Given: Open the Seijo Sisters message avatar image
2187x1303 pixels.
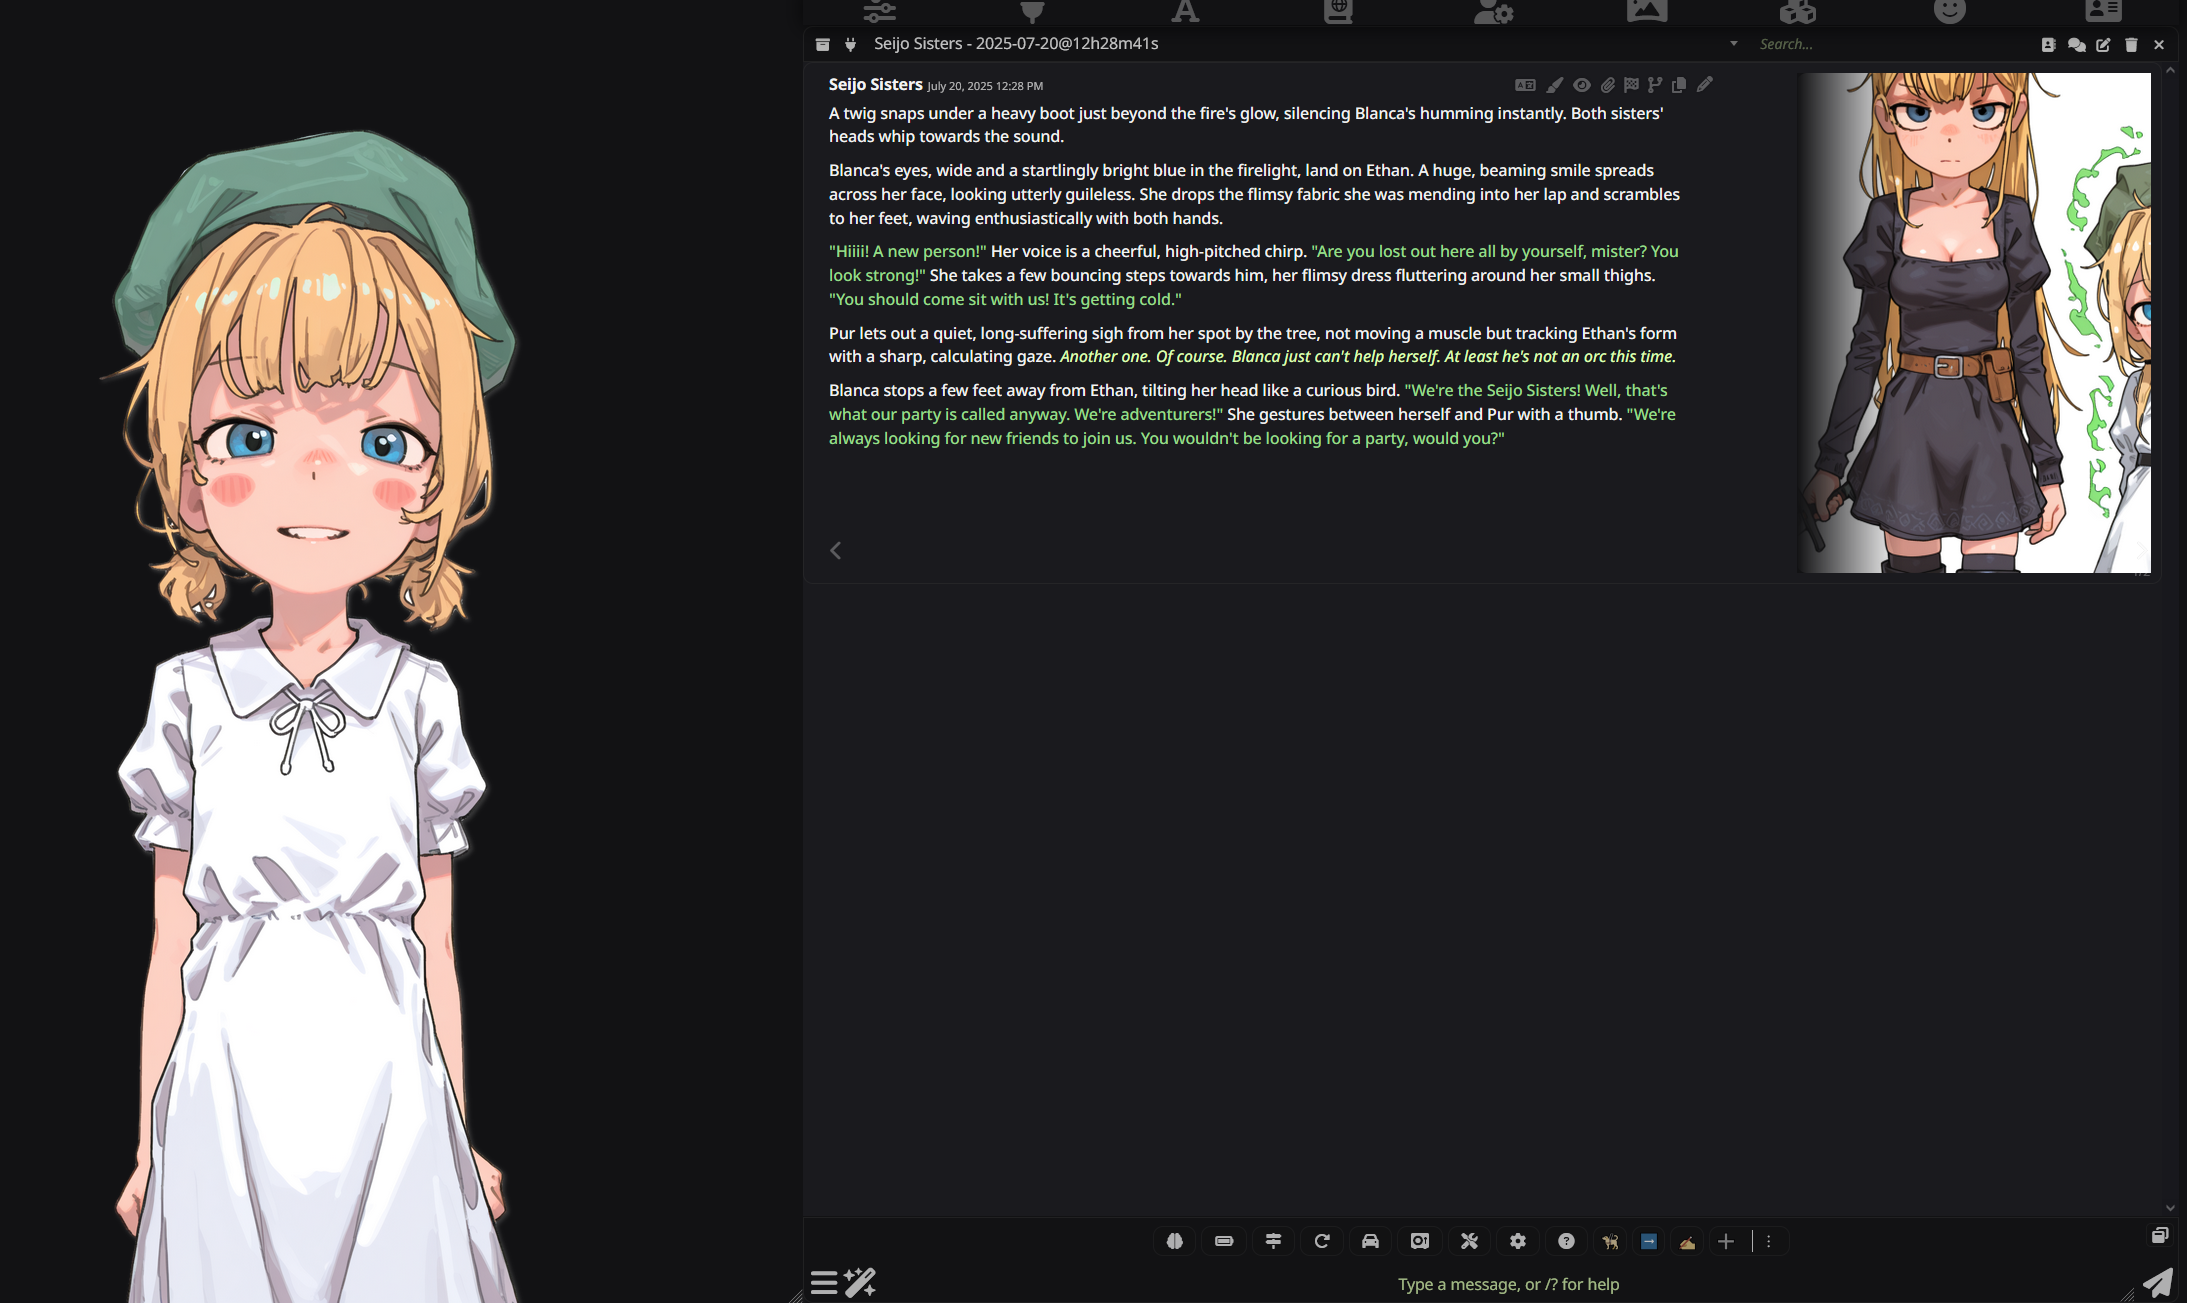Looking at the screenshot, I should pos(1975,322).
